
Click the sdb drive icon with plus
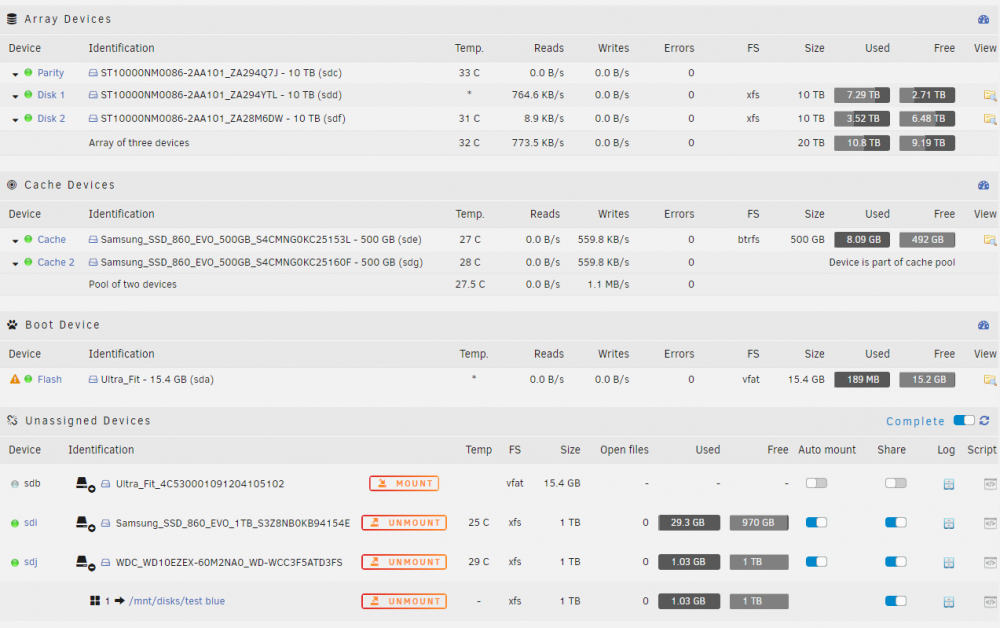85,484
